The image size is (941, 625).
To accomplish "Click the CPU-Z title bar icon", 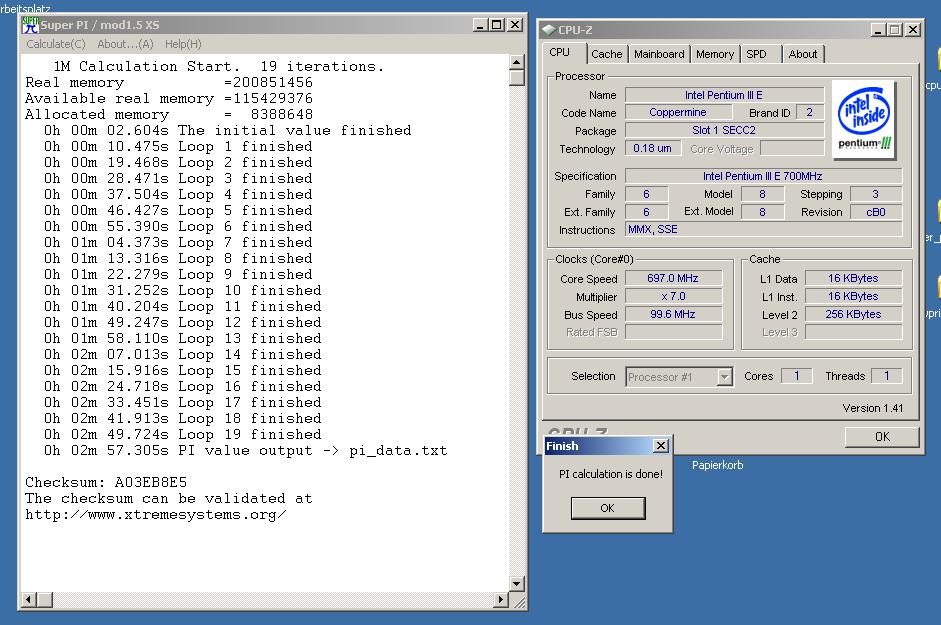I will coord(549,29).
